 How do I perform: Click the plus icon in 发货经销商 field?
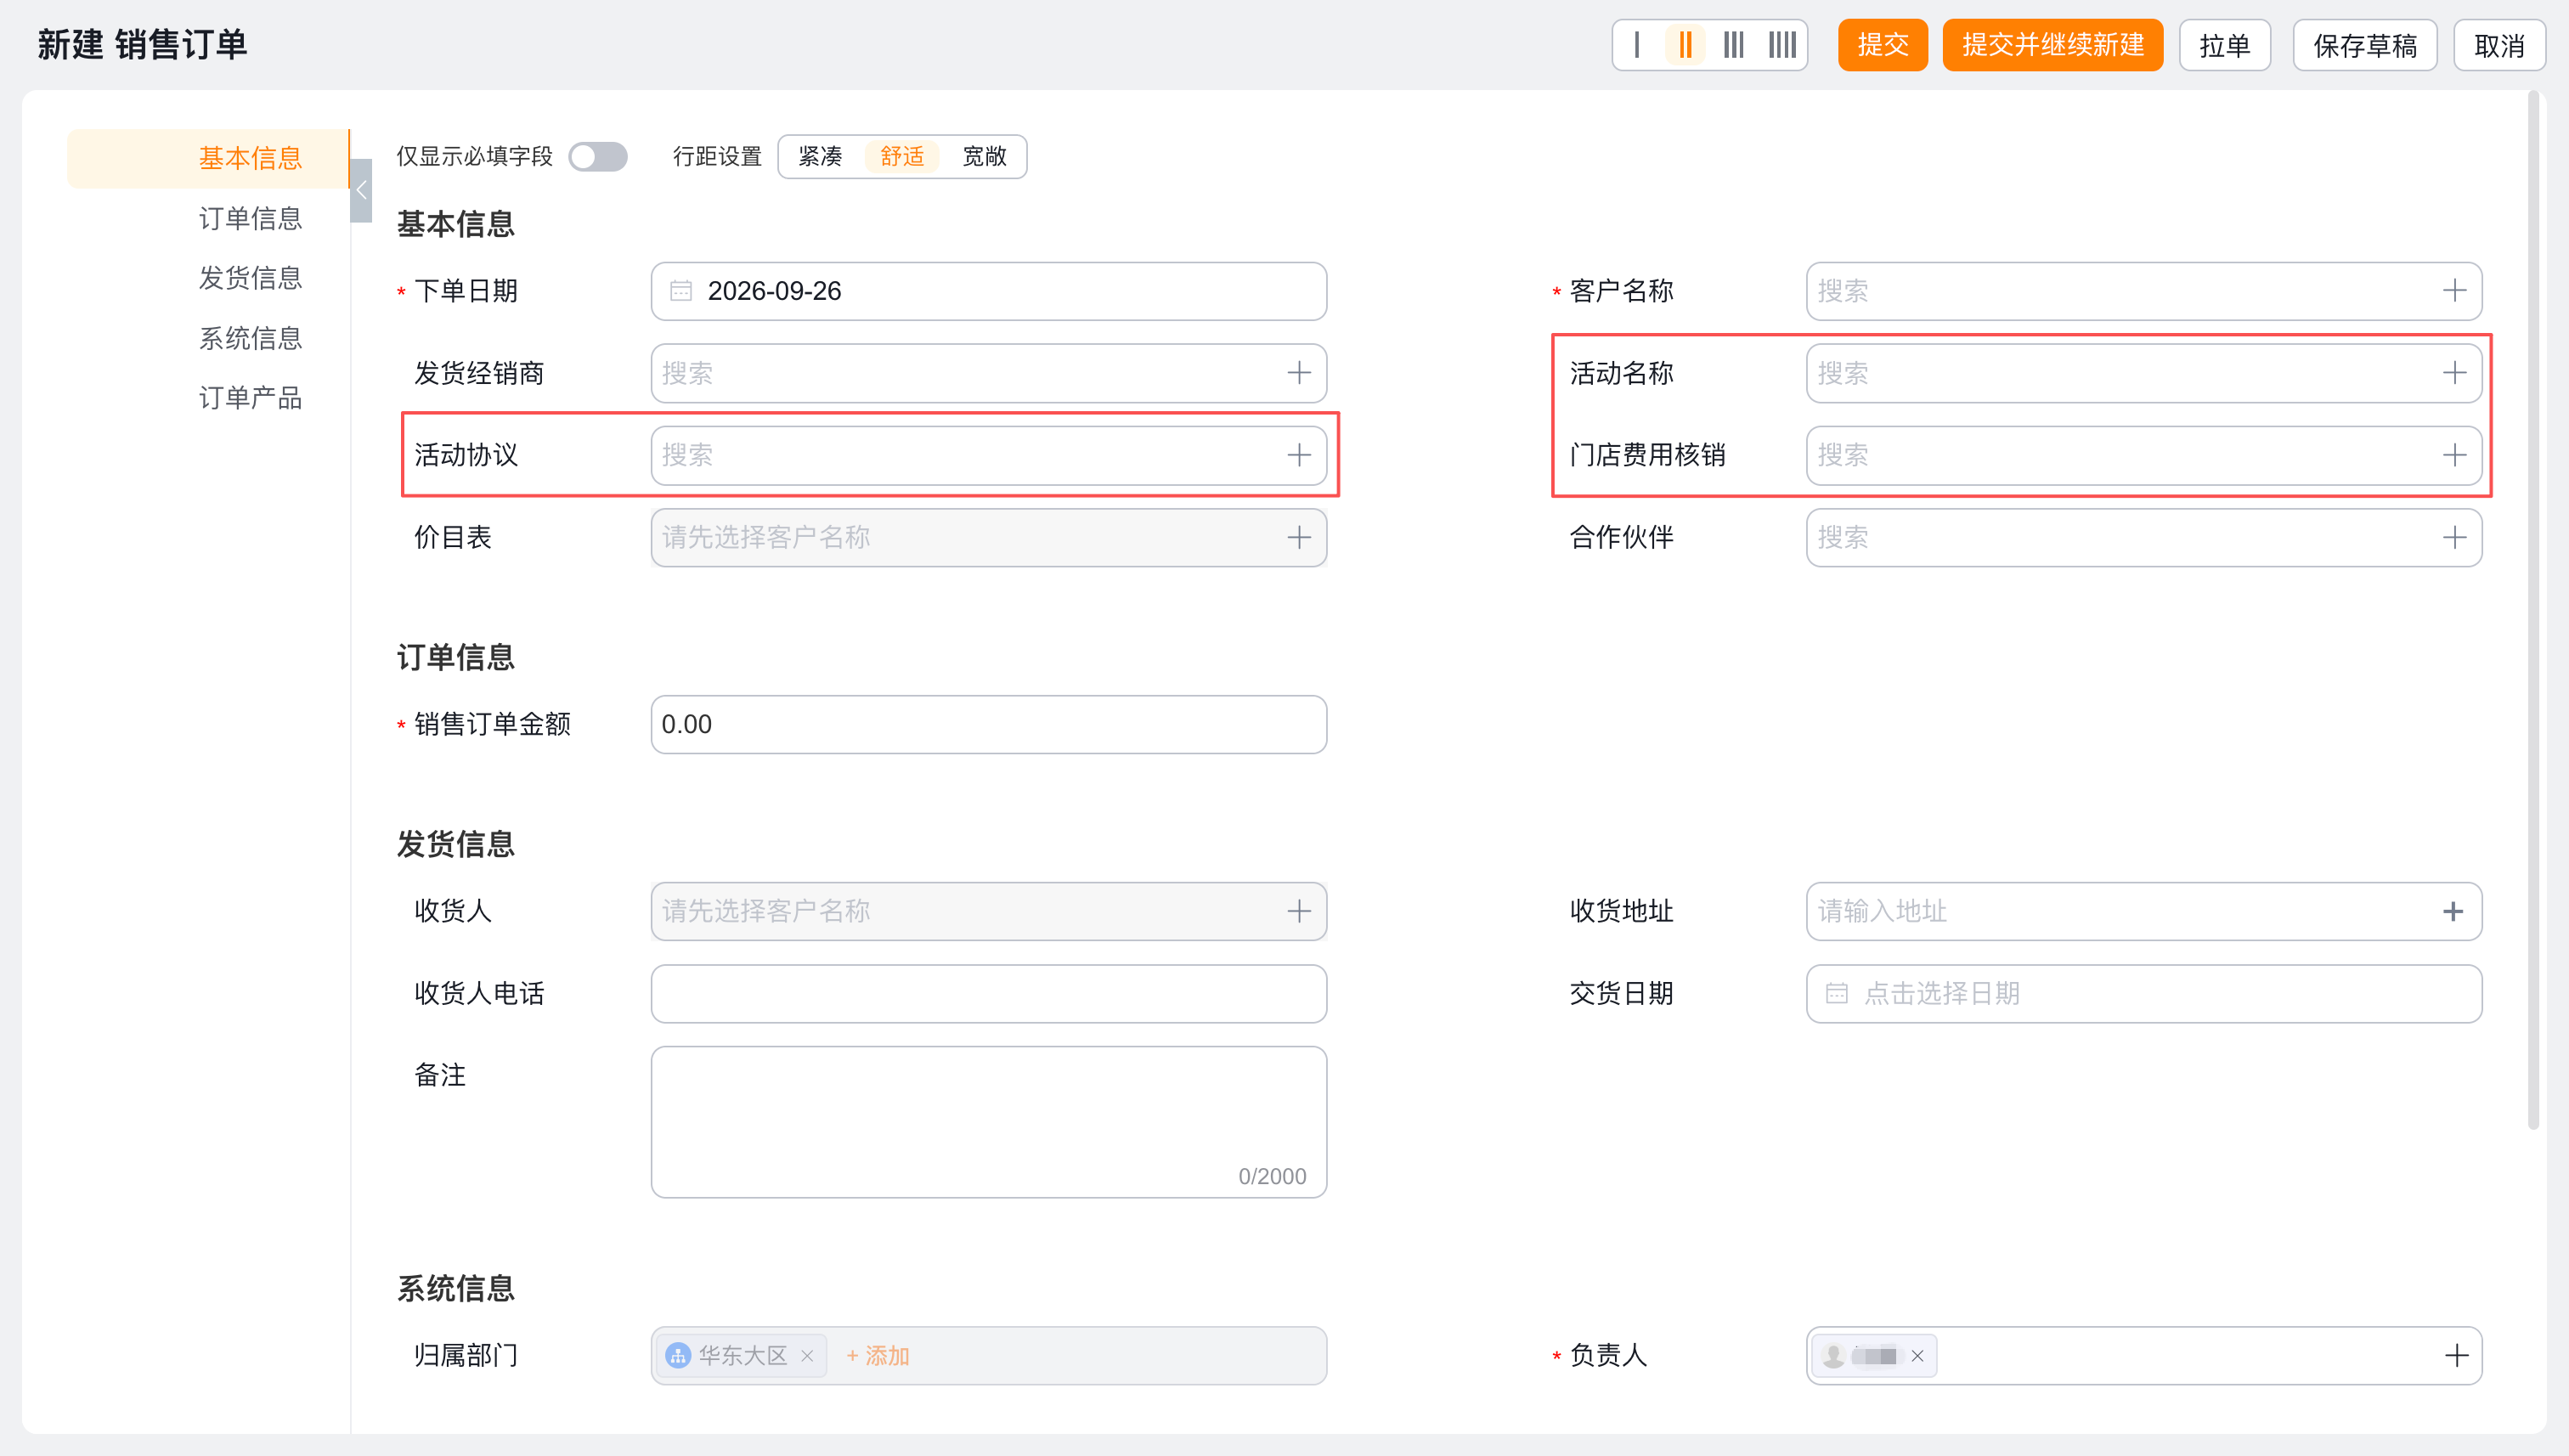point(1299,373)
